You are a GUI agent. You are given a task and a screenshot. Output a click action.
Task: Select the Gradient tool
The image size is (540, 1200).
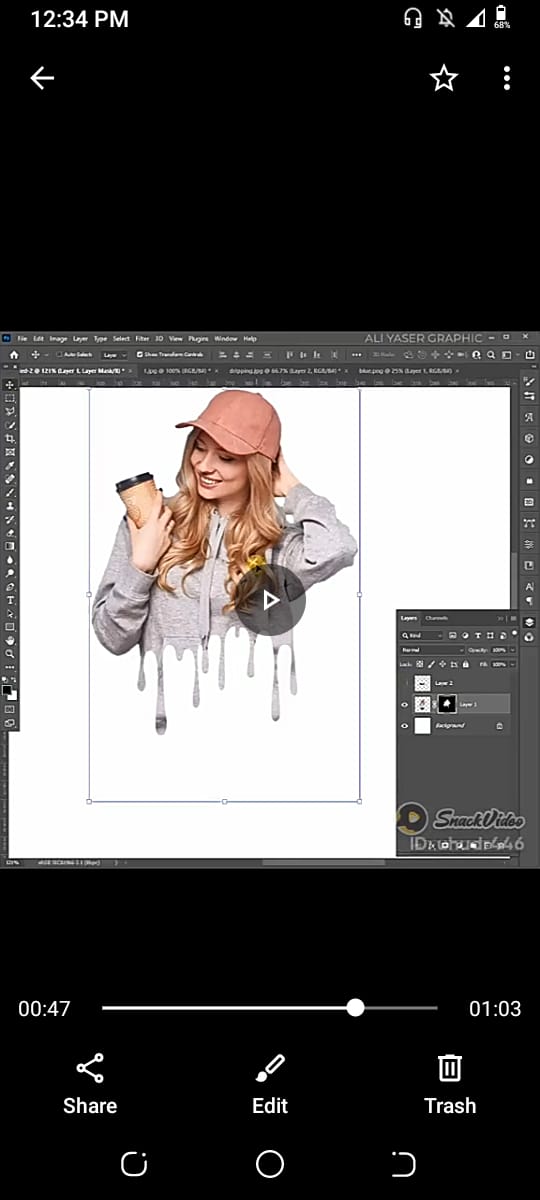tap(11, 546)
